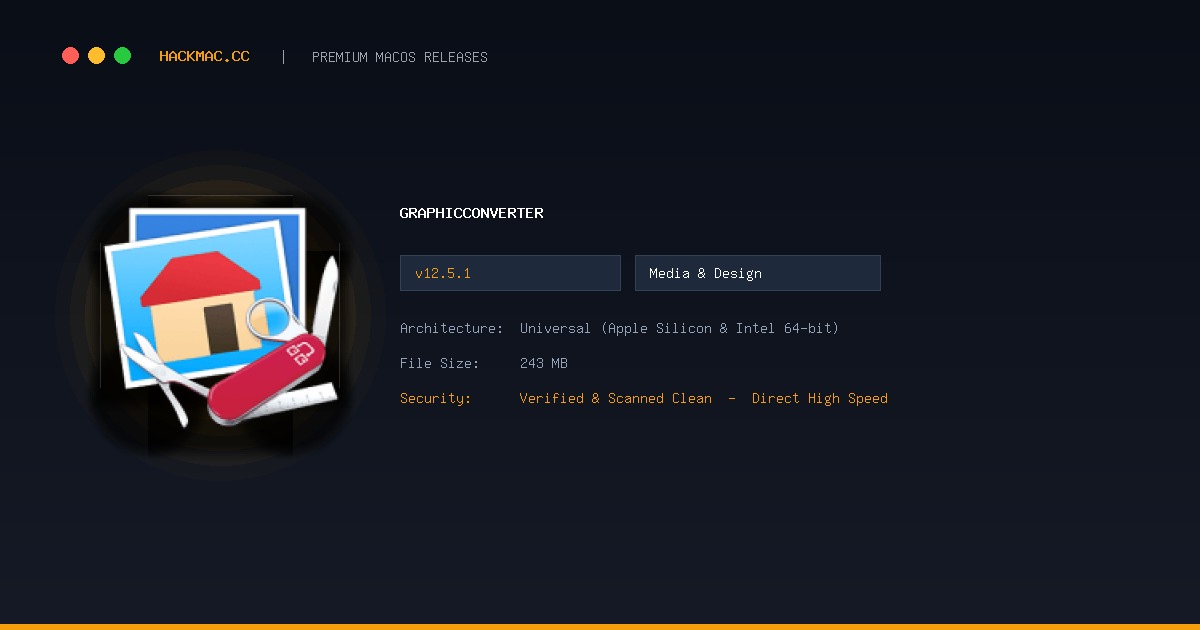Click the yellow minimize dot
Viewport: 1200px width, 630px height.
pyautogui.click(x=96, y=56)
